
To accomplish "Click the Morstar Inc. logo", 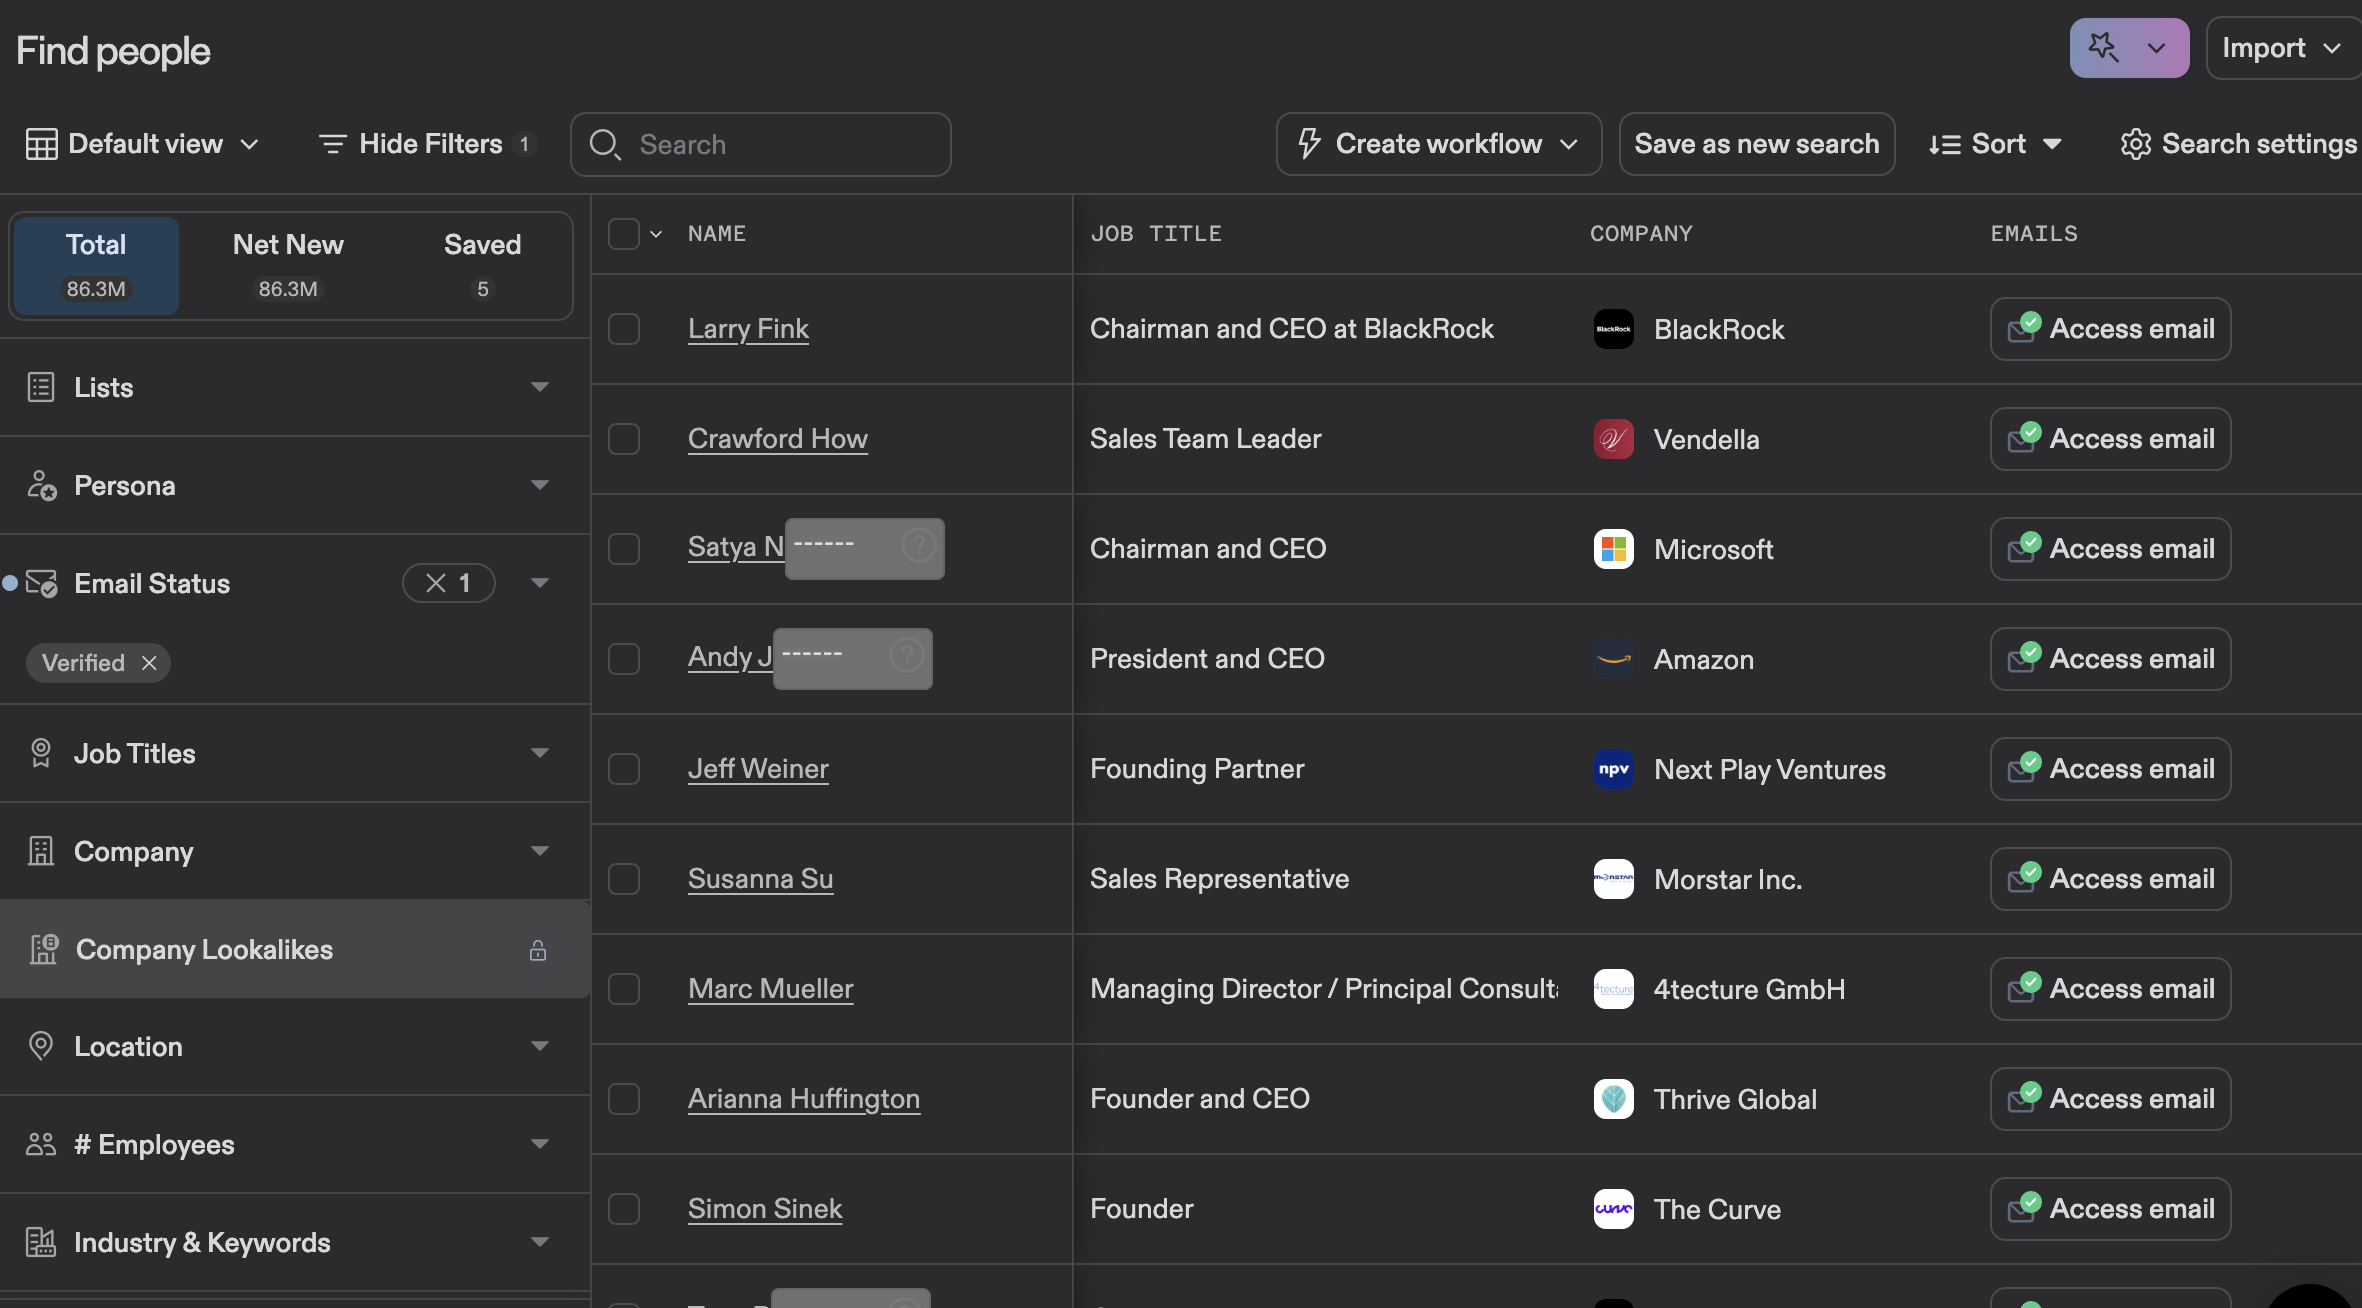I will point(1613,879).
